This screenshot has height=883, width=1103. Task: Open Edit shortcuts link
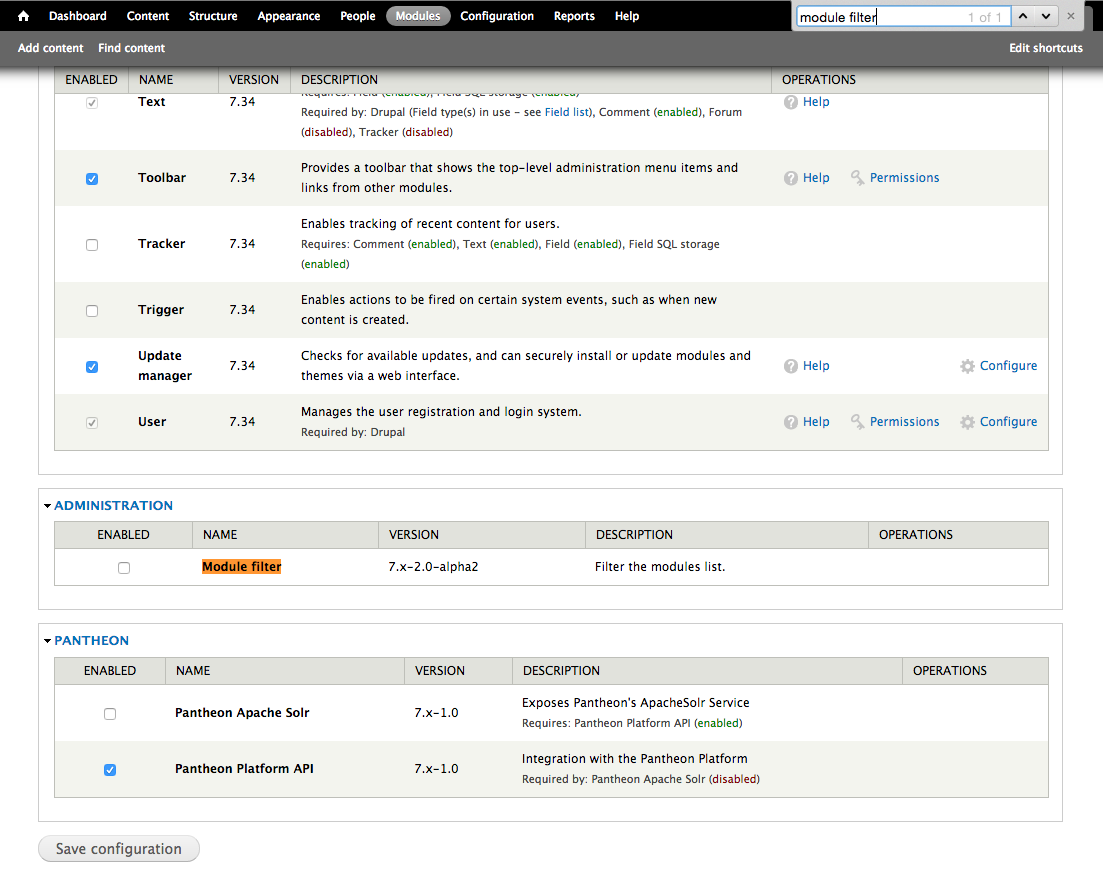click(1046, 48)
